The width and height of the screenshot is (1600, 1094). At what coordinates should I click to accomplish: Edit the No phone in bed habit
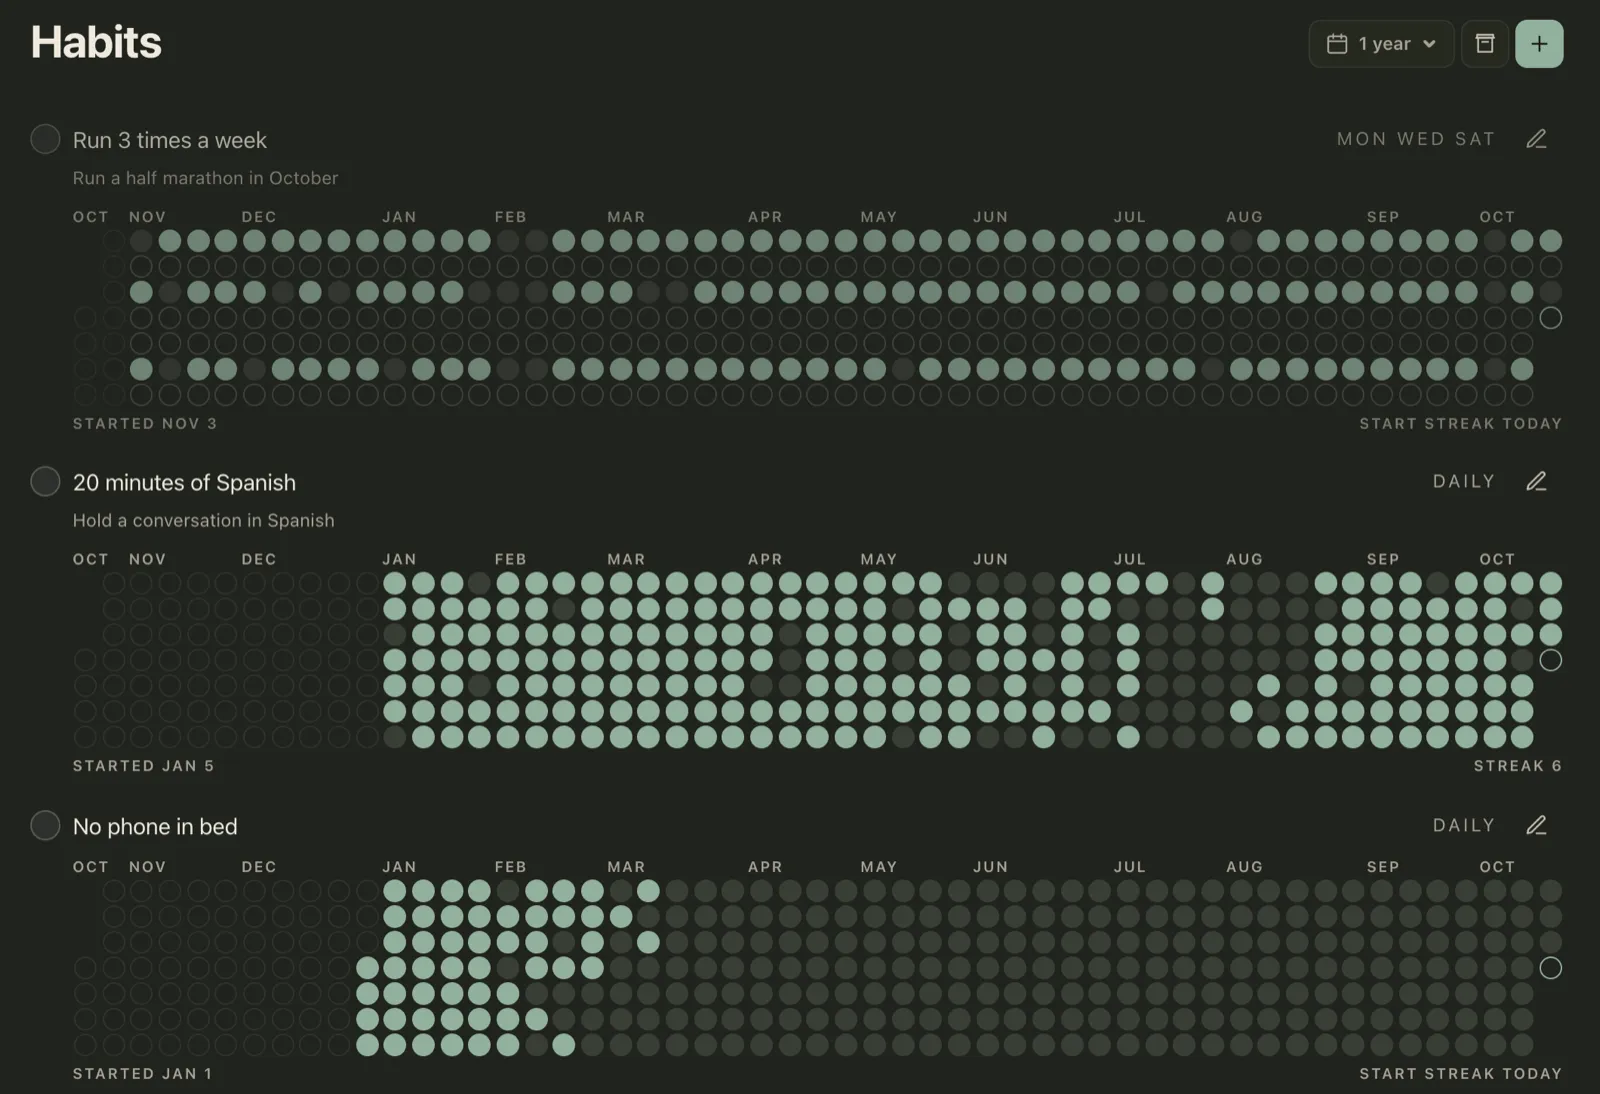point(1537,825)
